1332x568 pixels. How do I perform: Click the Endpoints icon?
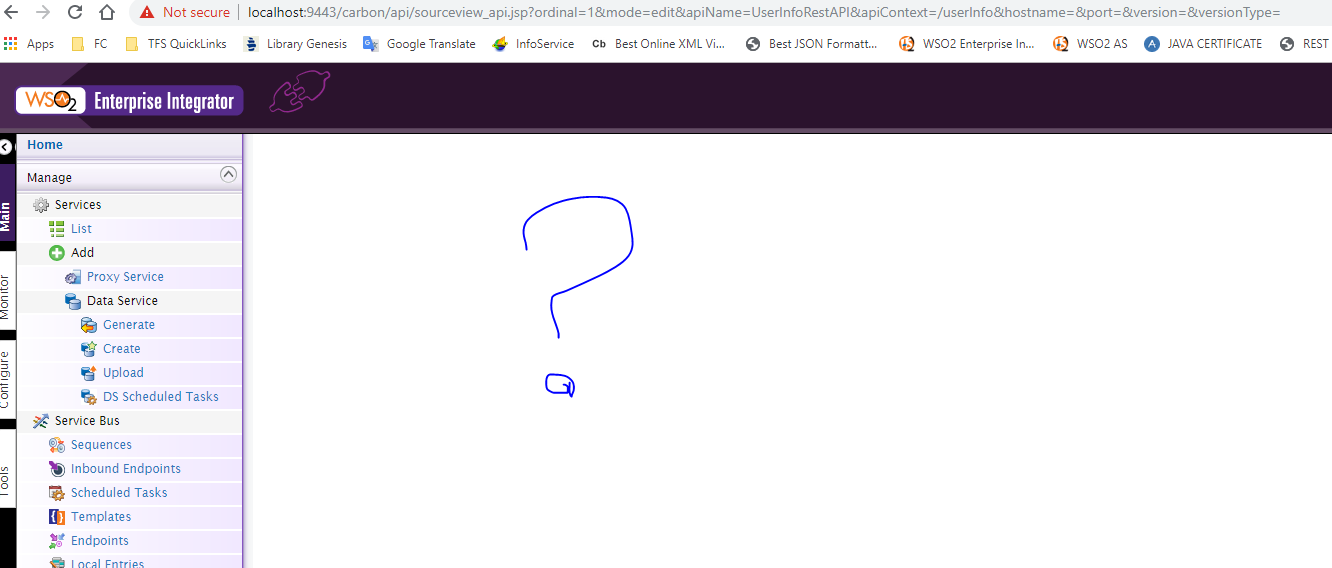(57, 541)
